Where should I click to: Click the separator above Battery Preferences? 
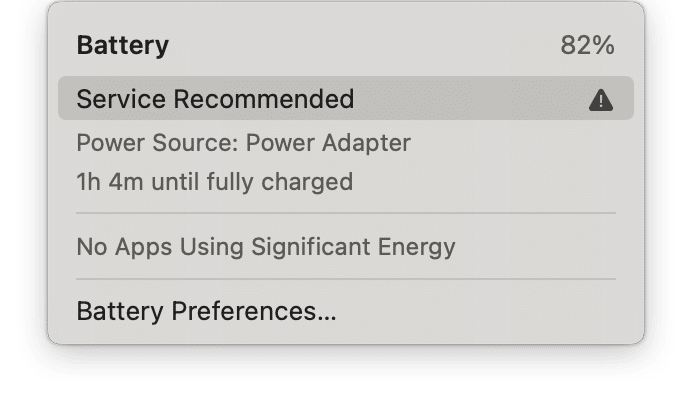(345, 278)
